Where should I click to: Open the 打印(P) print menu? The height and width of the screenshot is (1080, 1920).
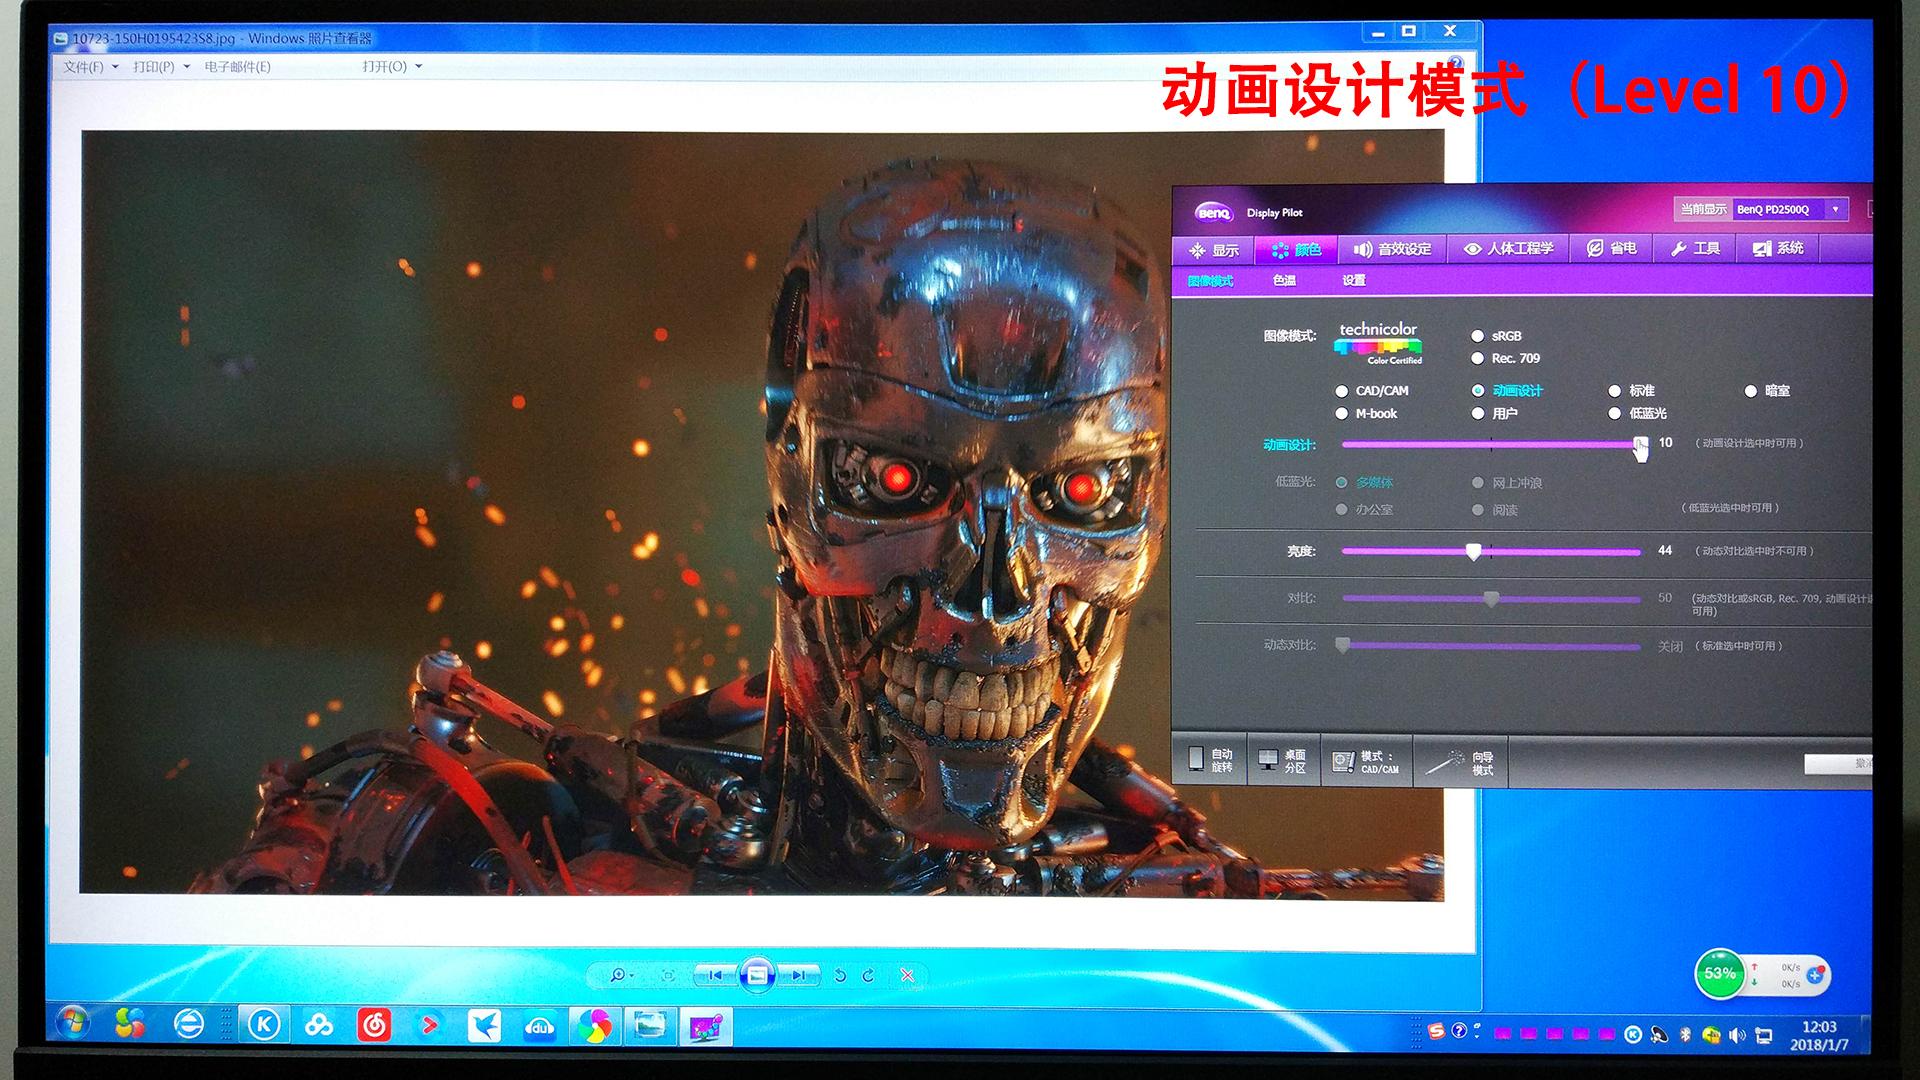[153, 67]
